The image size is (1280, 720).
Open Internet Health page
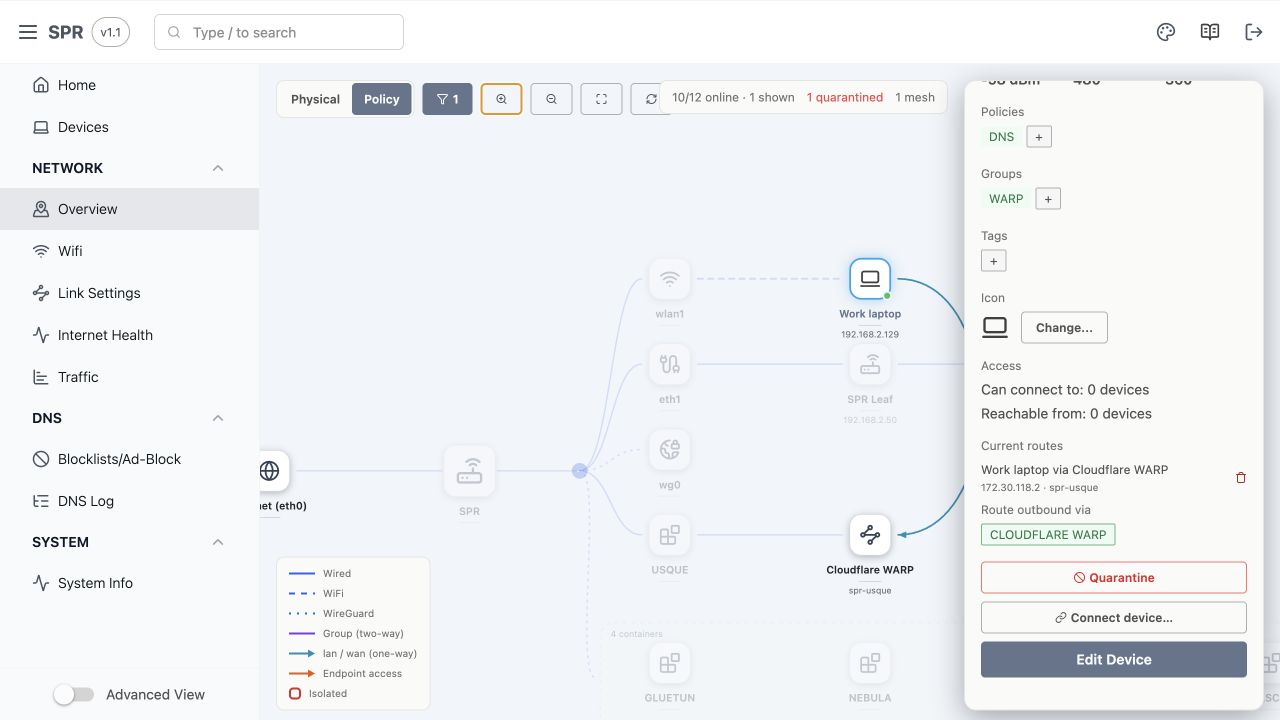(129, 335)
